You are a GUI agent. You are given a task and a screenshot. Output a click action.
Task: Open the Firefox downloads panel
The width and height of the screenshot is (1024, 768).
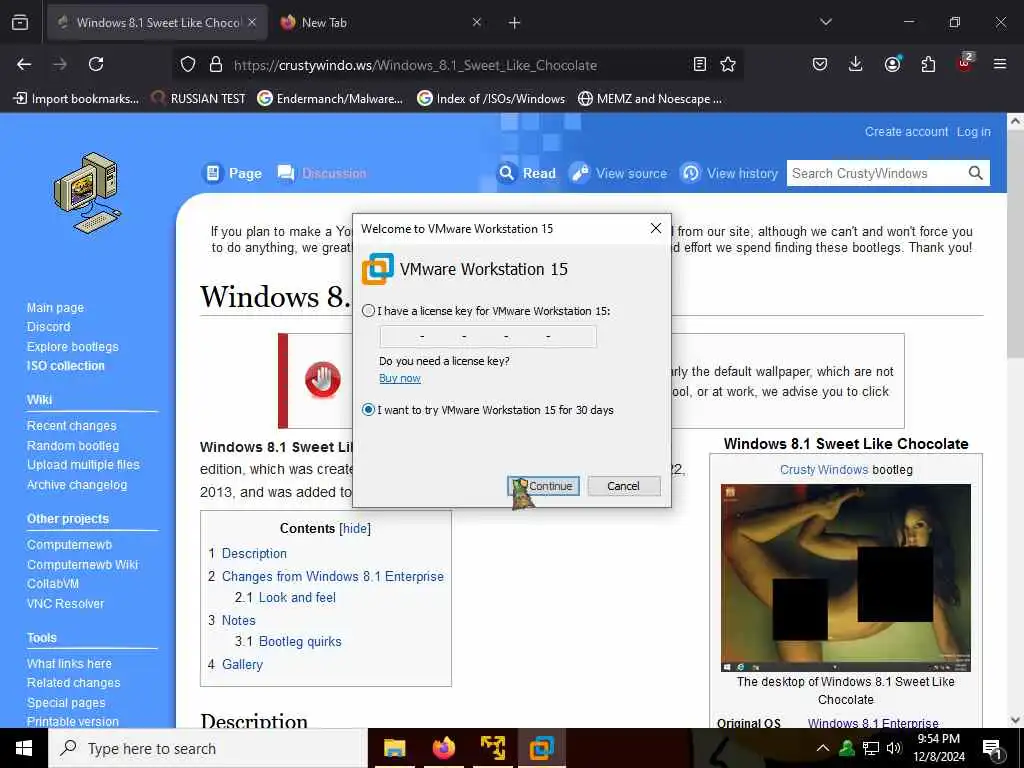click(x=856, y=64)
